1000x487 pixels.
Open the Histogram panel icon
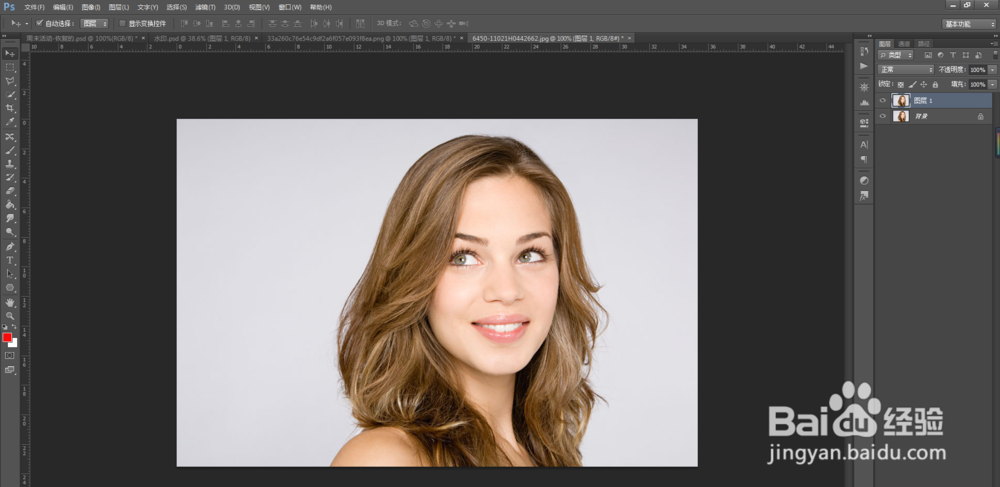[x=864, y=102]
